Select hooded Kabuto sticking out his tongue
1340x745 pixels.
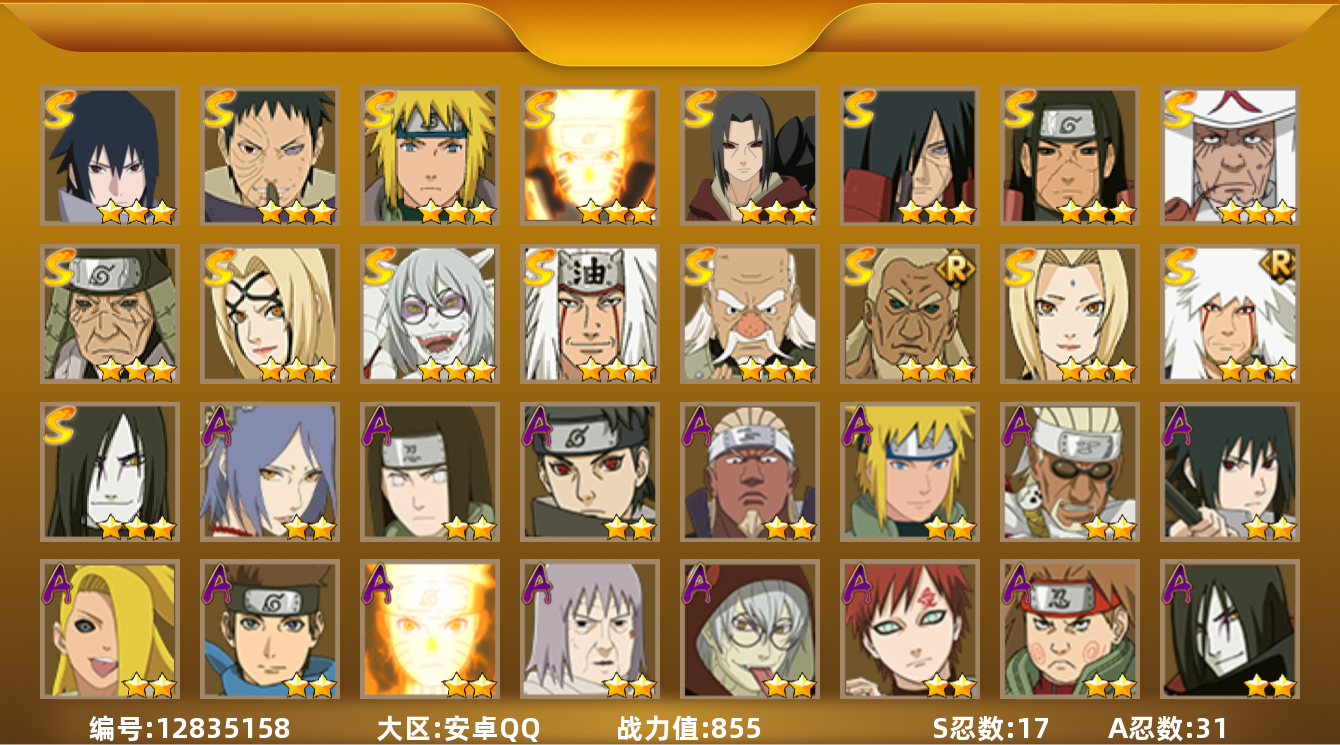point(749,629)
